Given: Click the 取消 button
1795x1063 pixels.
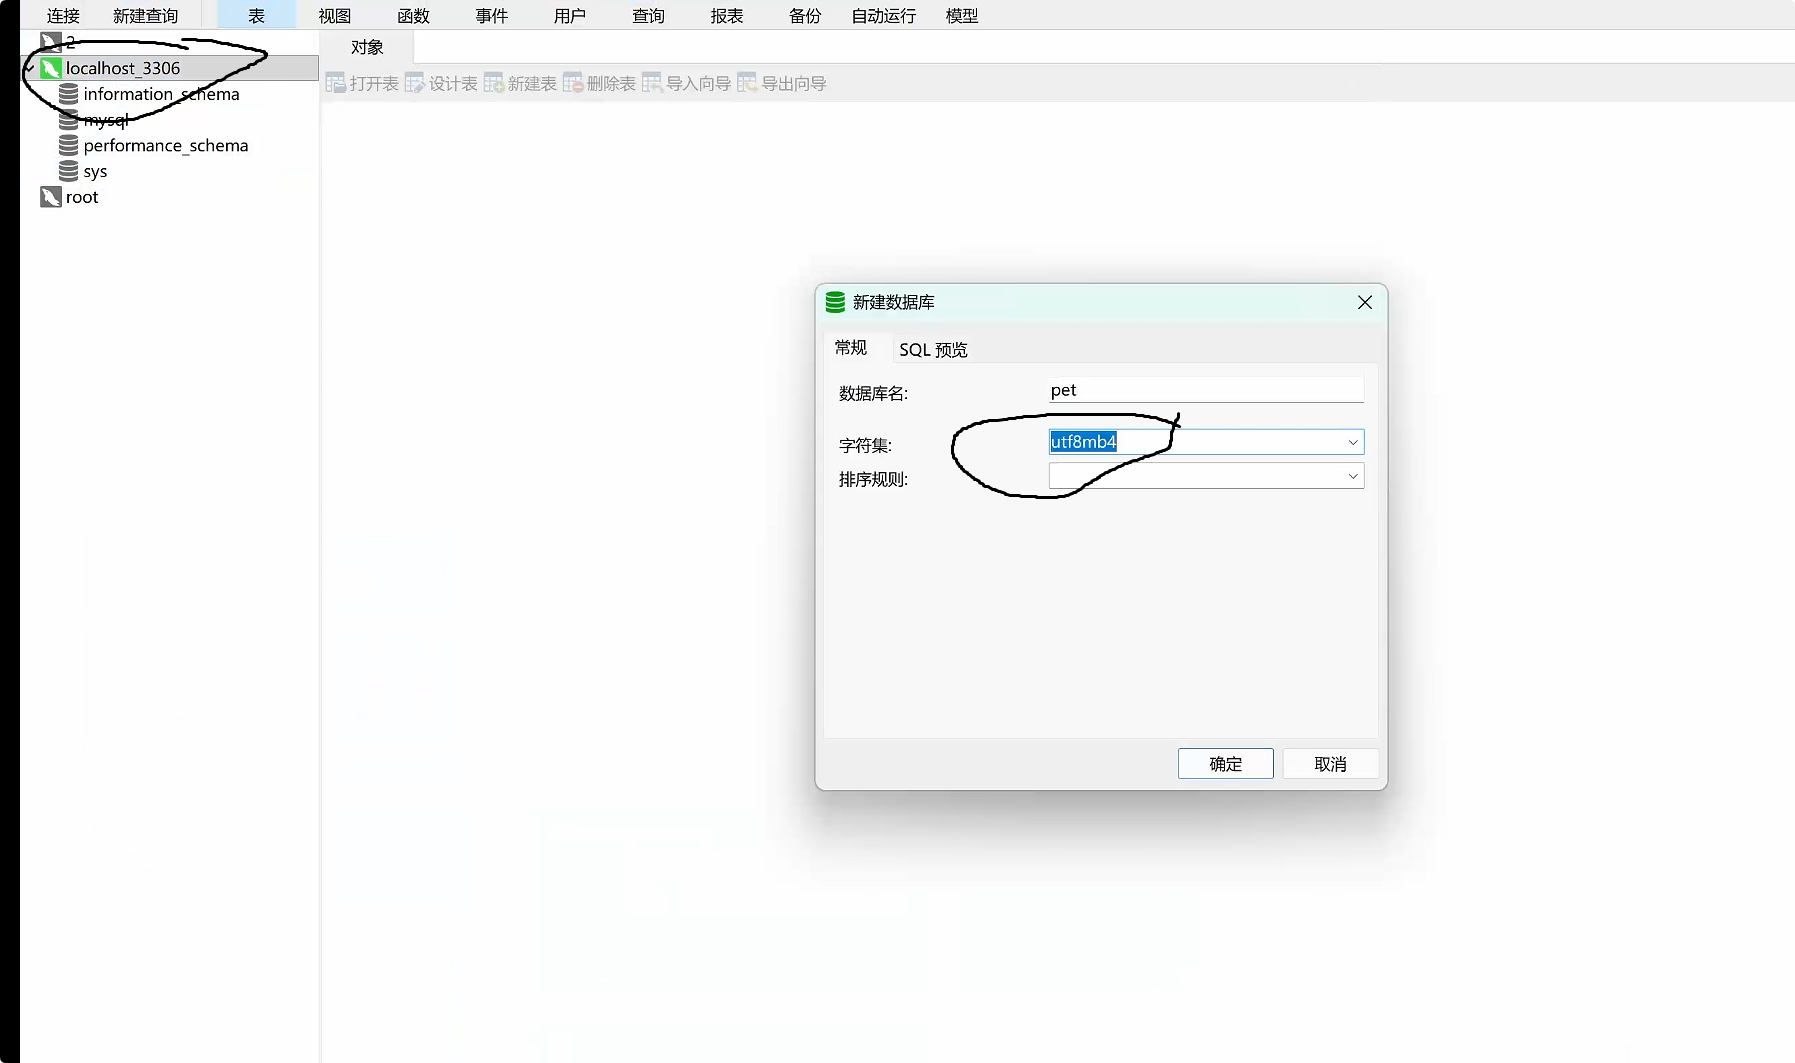Looking at the screenshot, I should (x=1330, y=764).
